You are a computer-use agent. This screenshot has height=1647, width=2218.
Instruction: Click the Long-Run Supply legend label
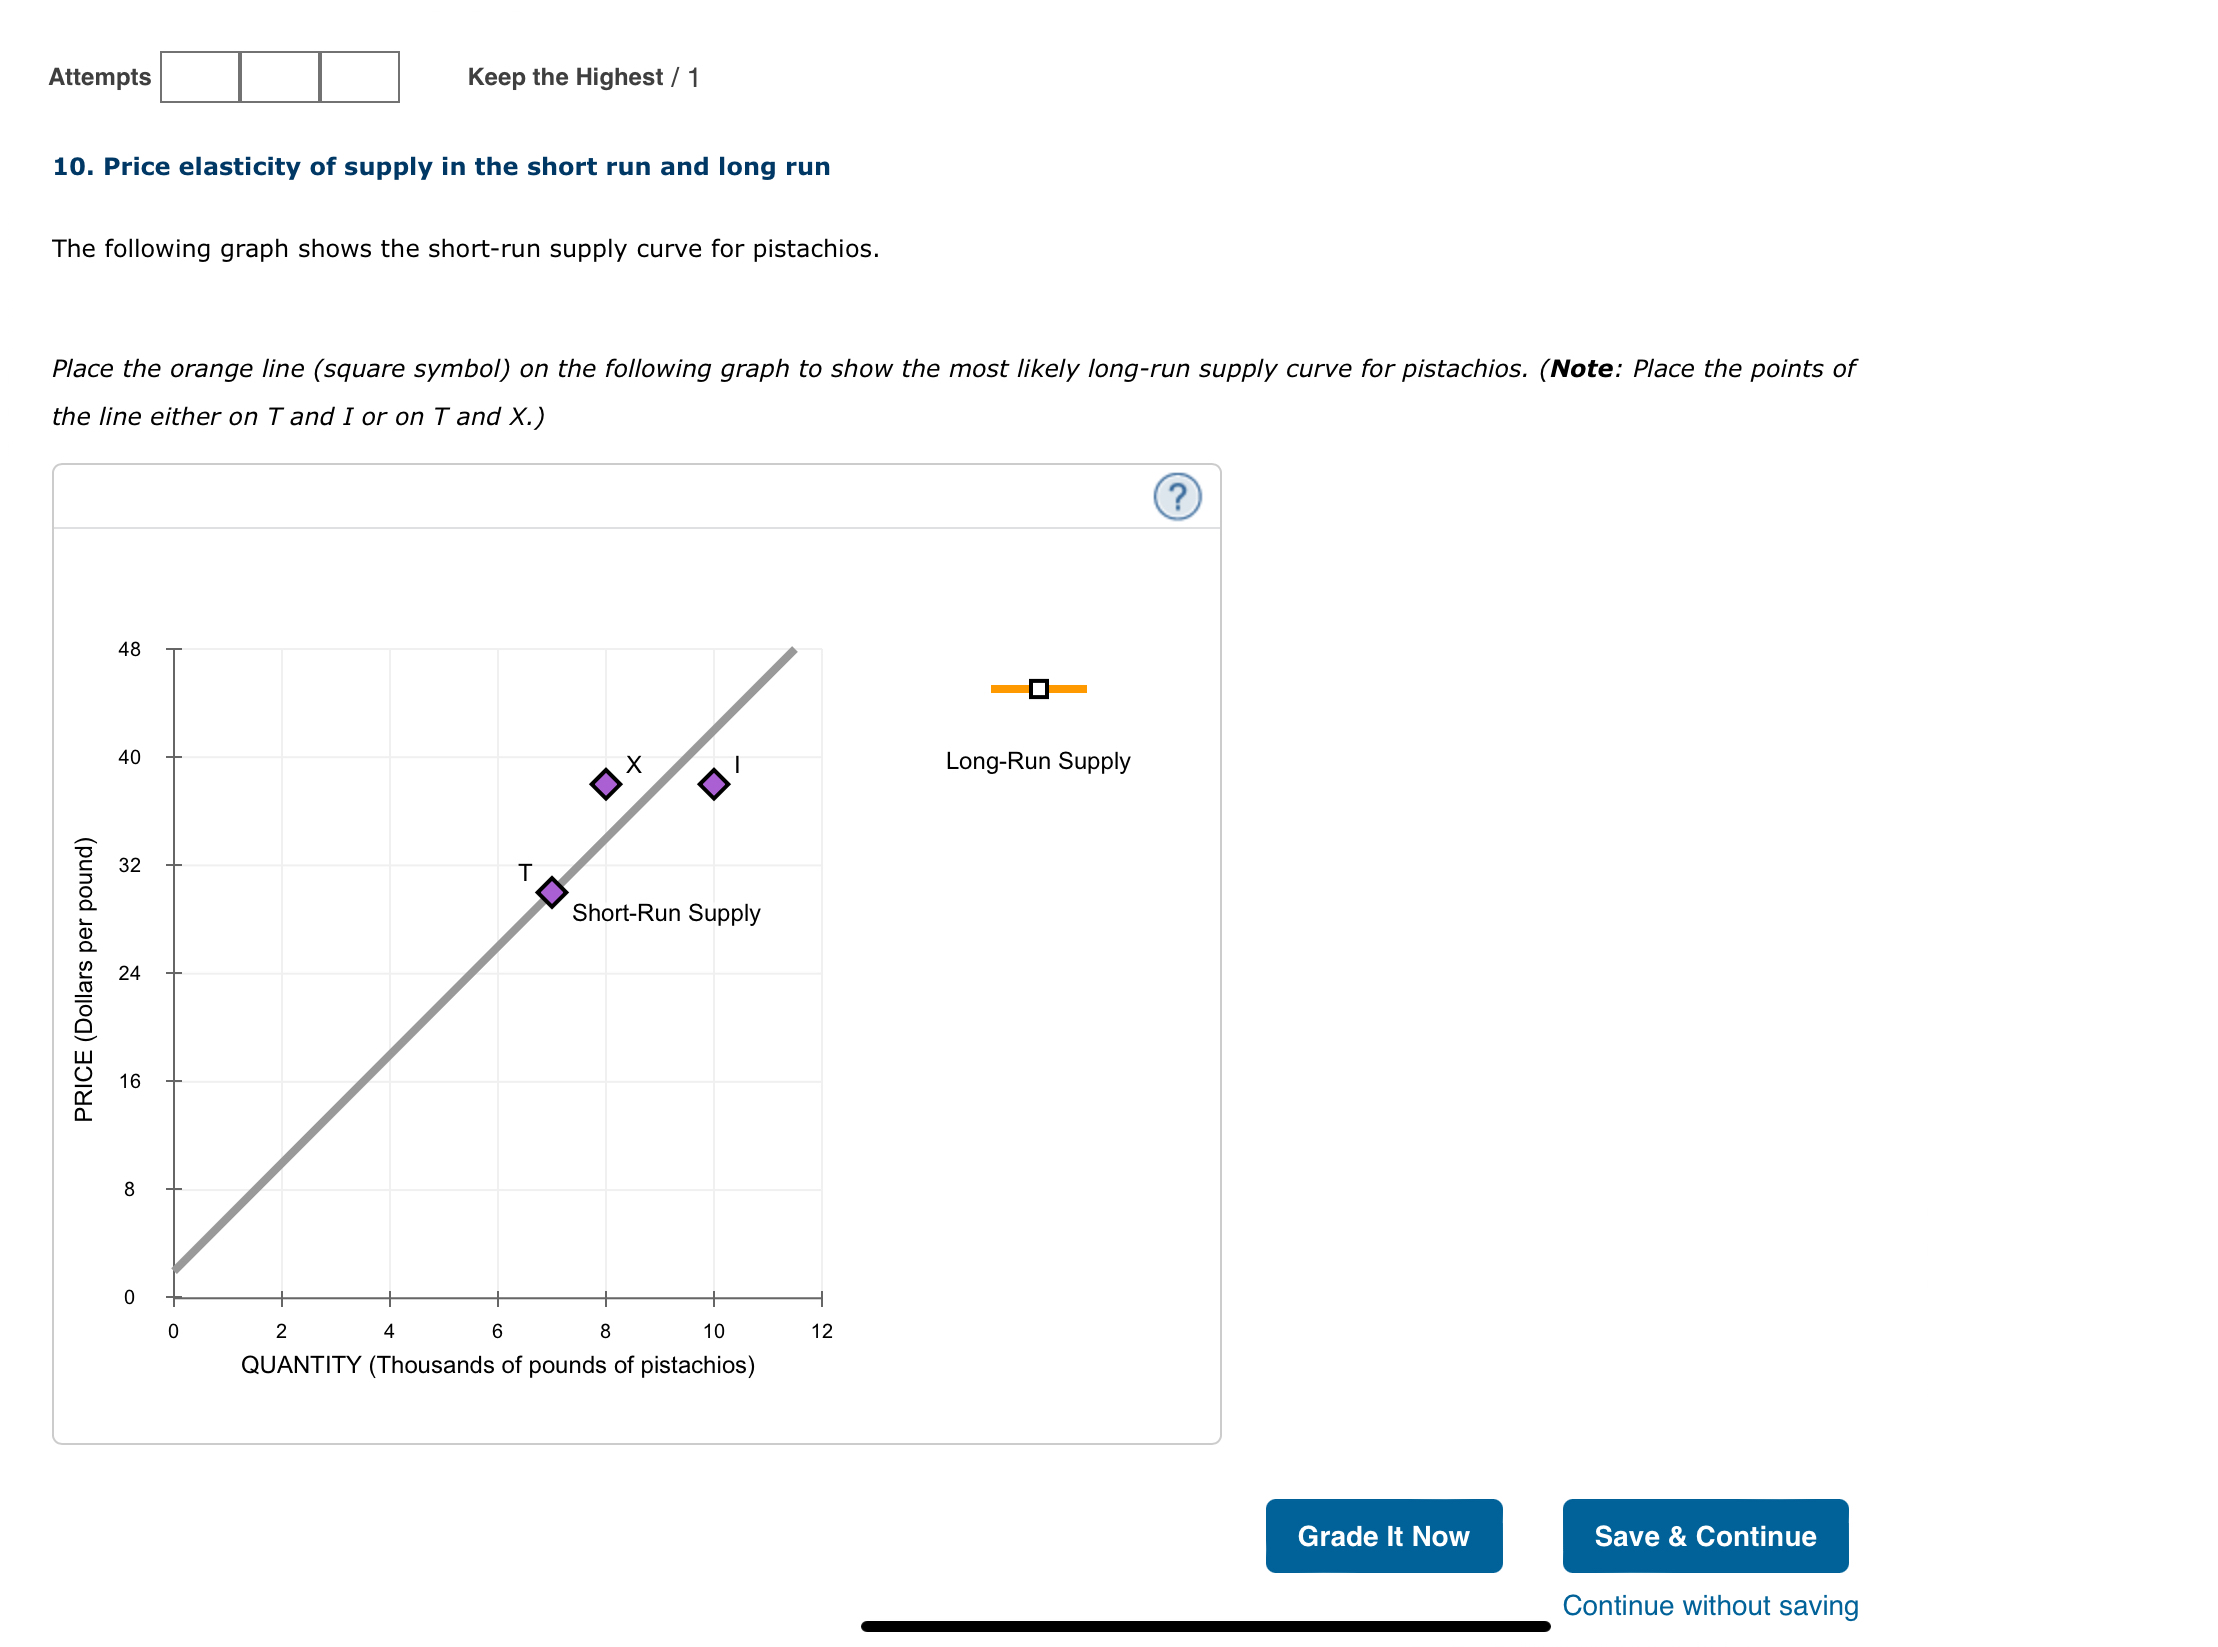1038,760
